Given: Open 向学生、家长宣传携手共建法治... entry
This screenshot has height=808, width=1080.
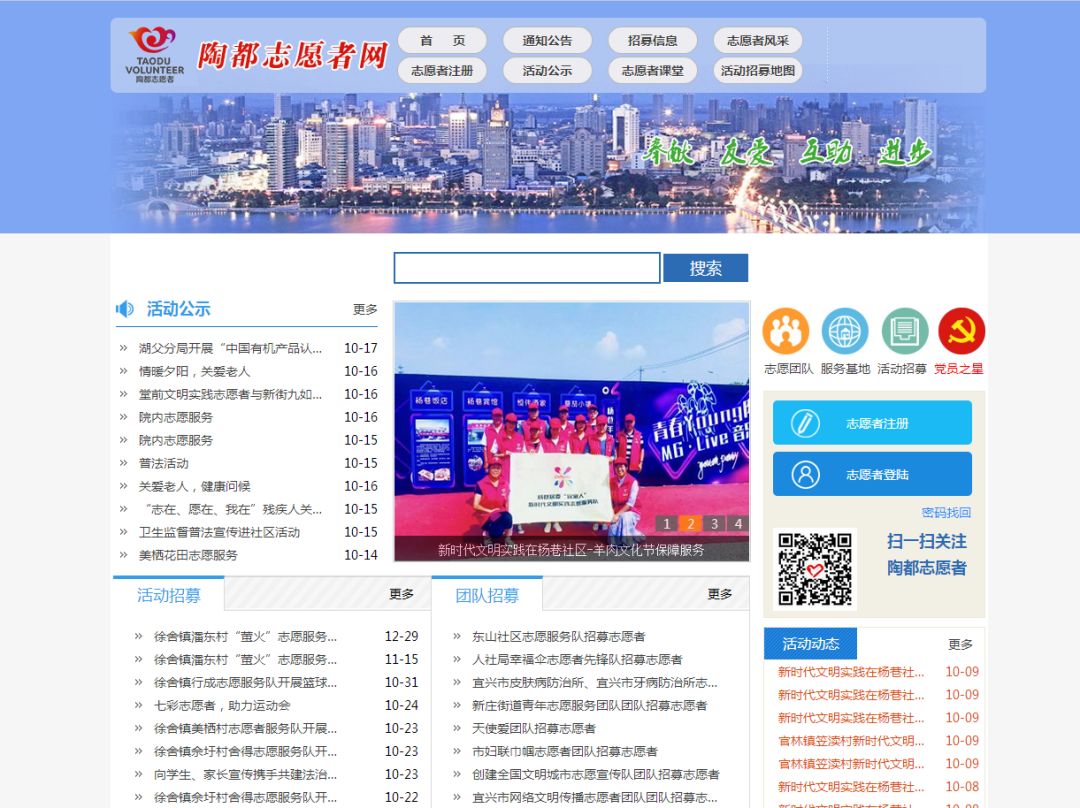Looking at the screenshot, I should [245, 774].
